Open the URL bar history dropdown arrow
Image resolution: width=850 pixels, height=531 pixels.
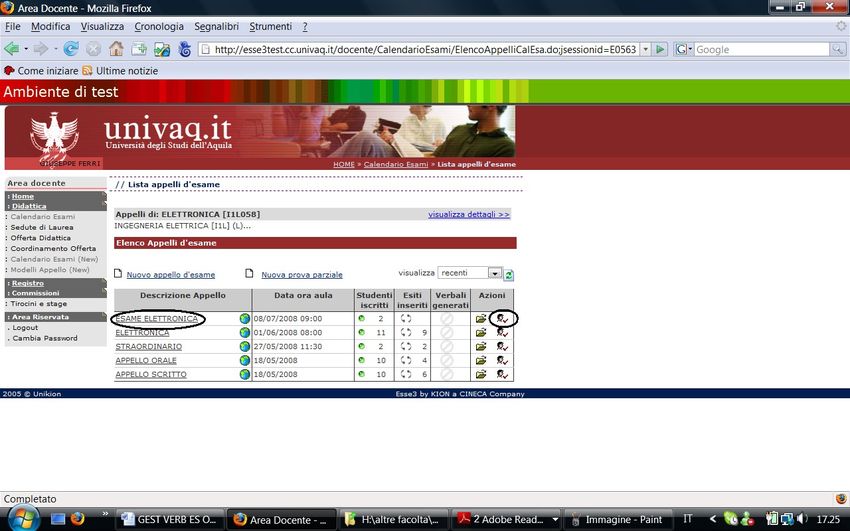tap(645, 49)
